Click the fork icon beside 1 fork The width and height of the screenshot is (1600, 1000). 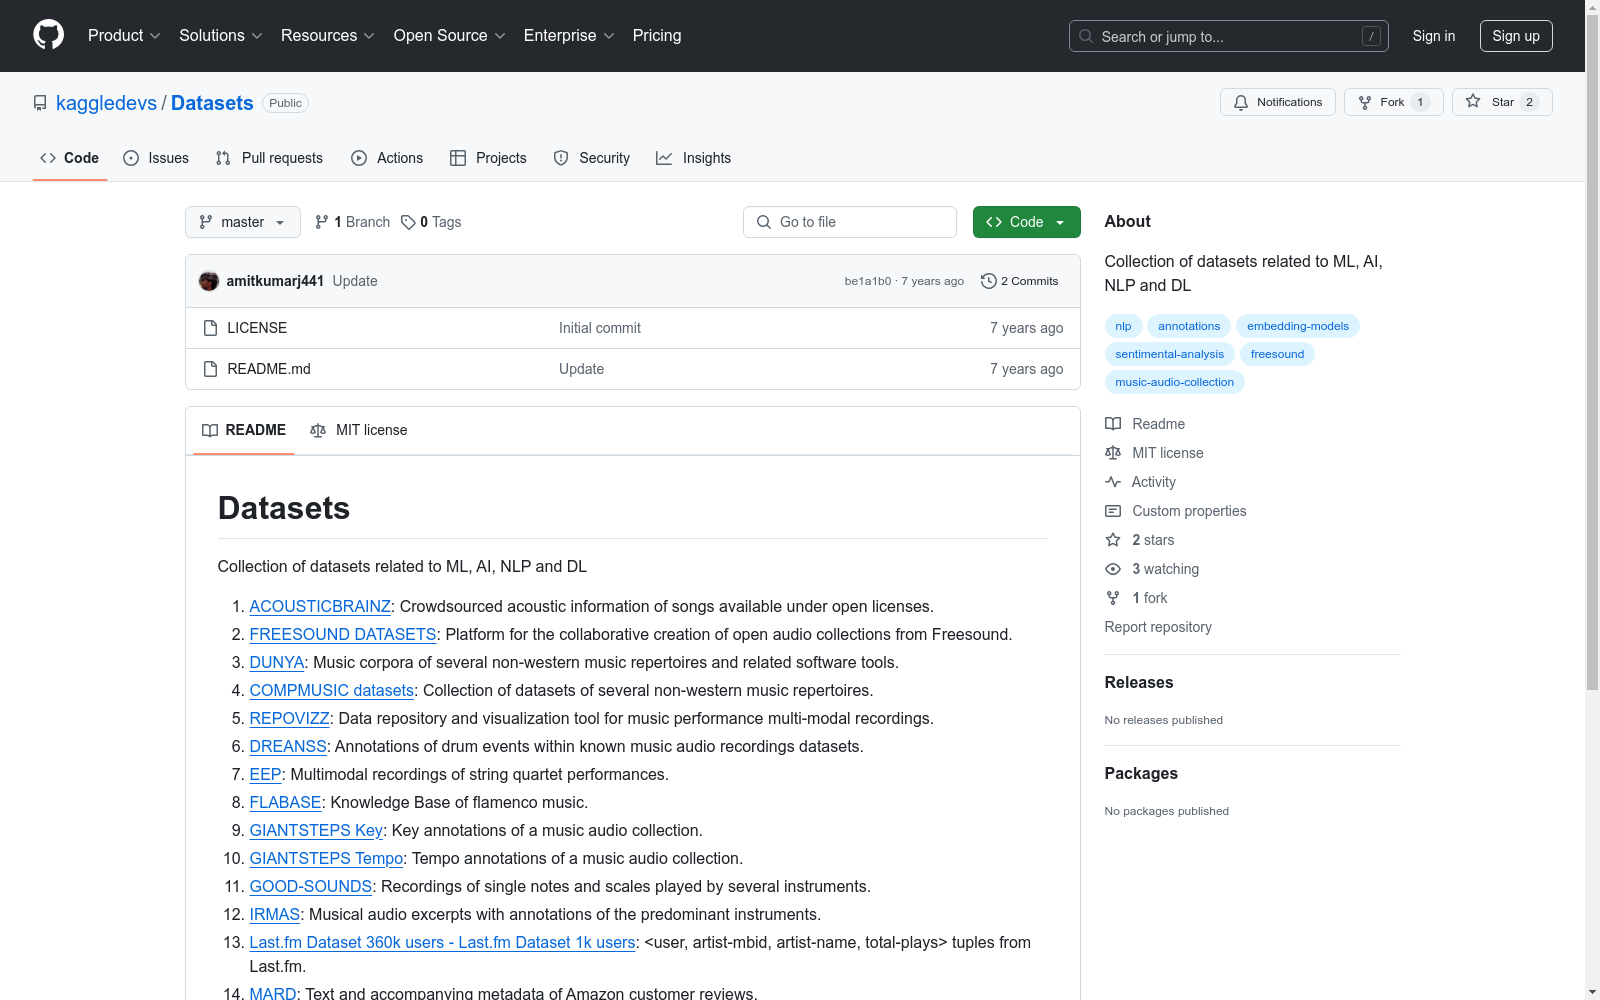[x=1113, y=598]
